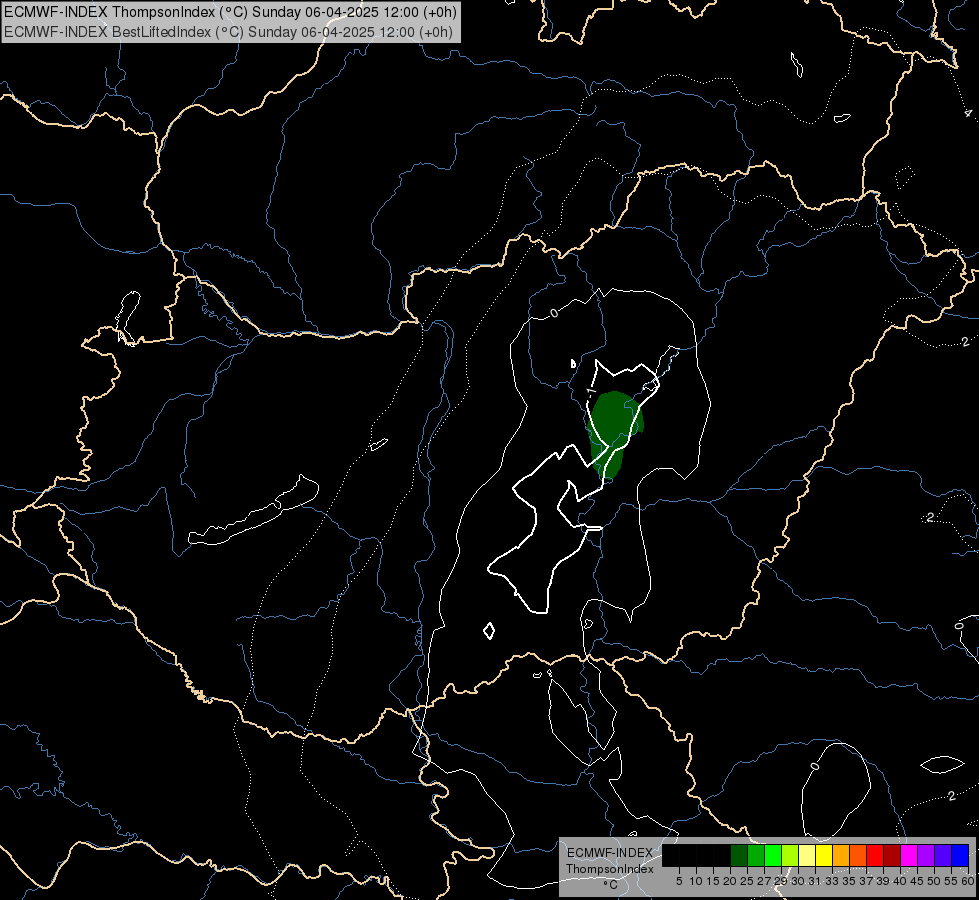Select the magenta 40–45 legend swatch

(909, 855)
